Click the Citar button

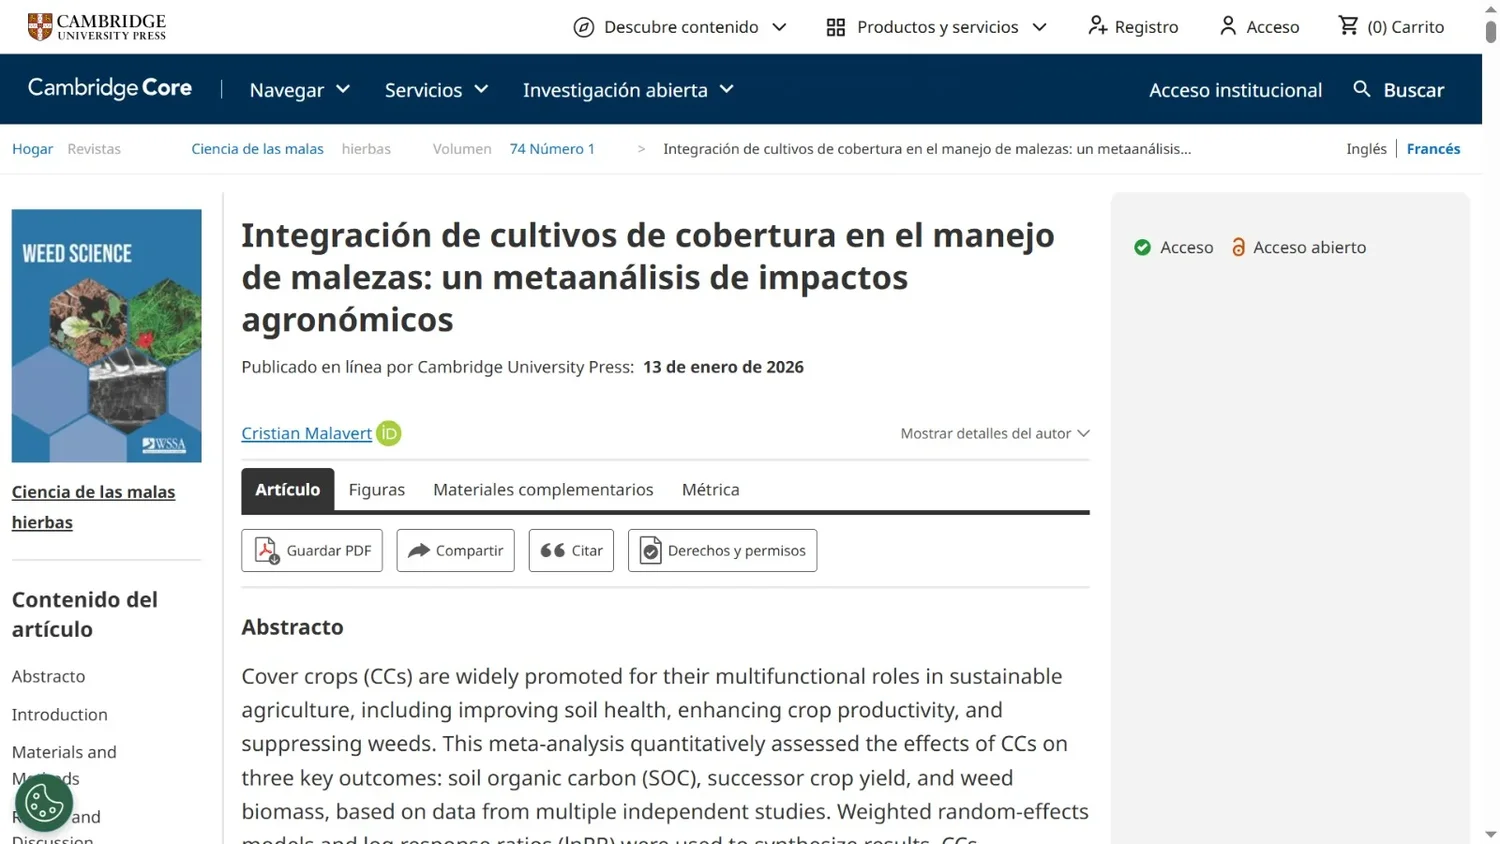(571, 550)
